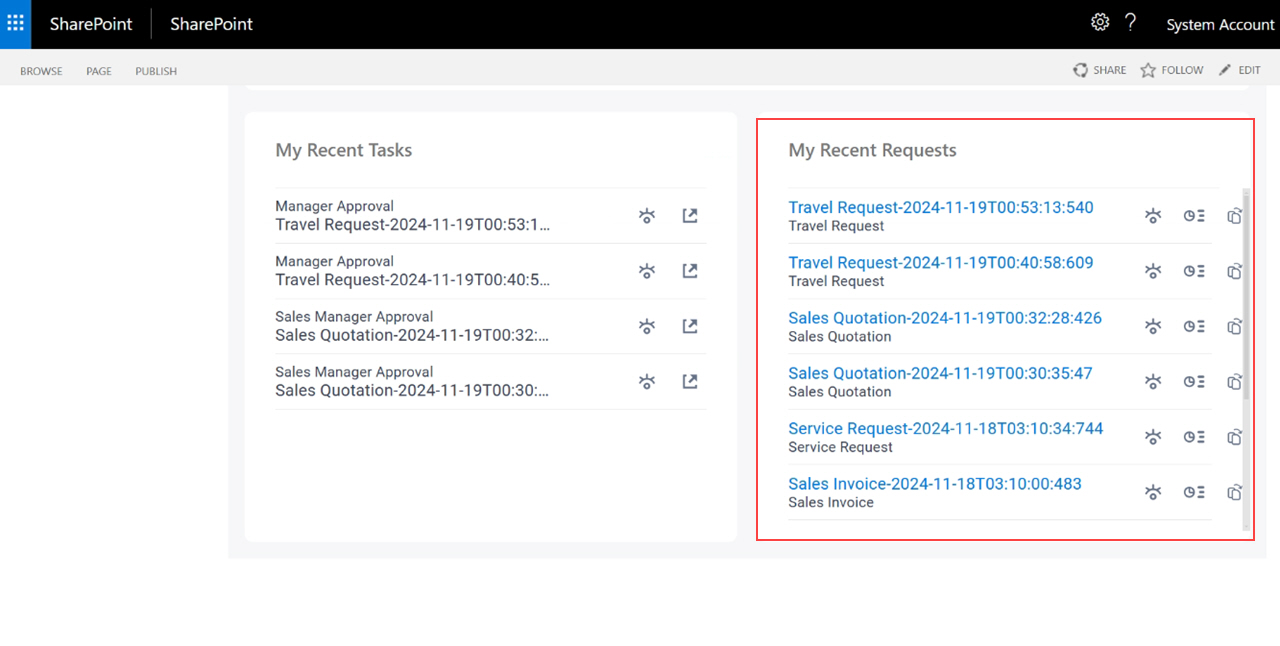1280x646 pixels.
Task: Open Sales Quotation 00:32 task in new window
Action: [x=690, y=326]
